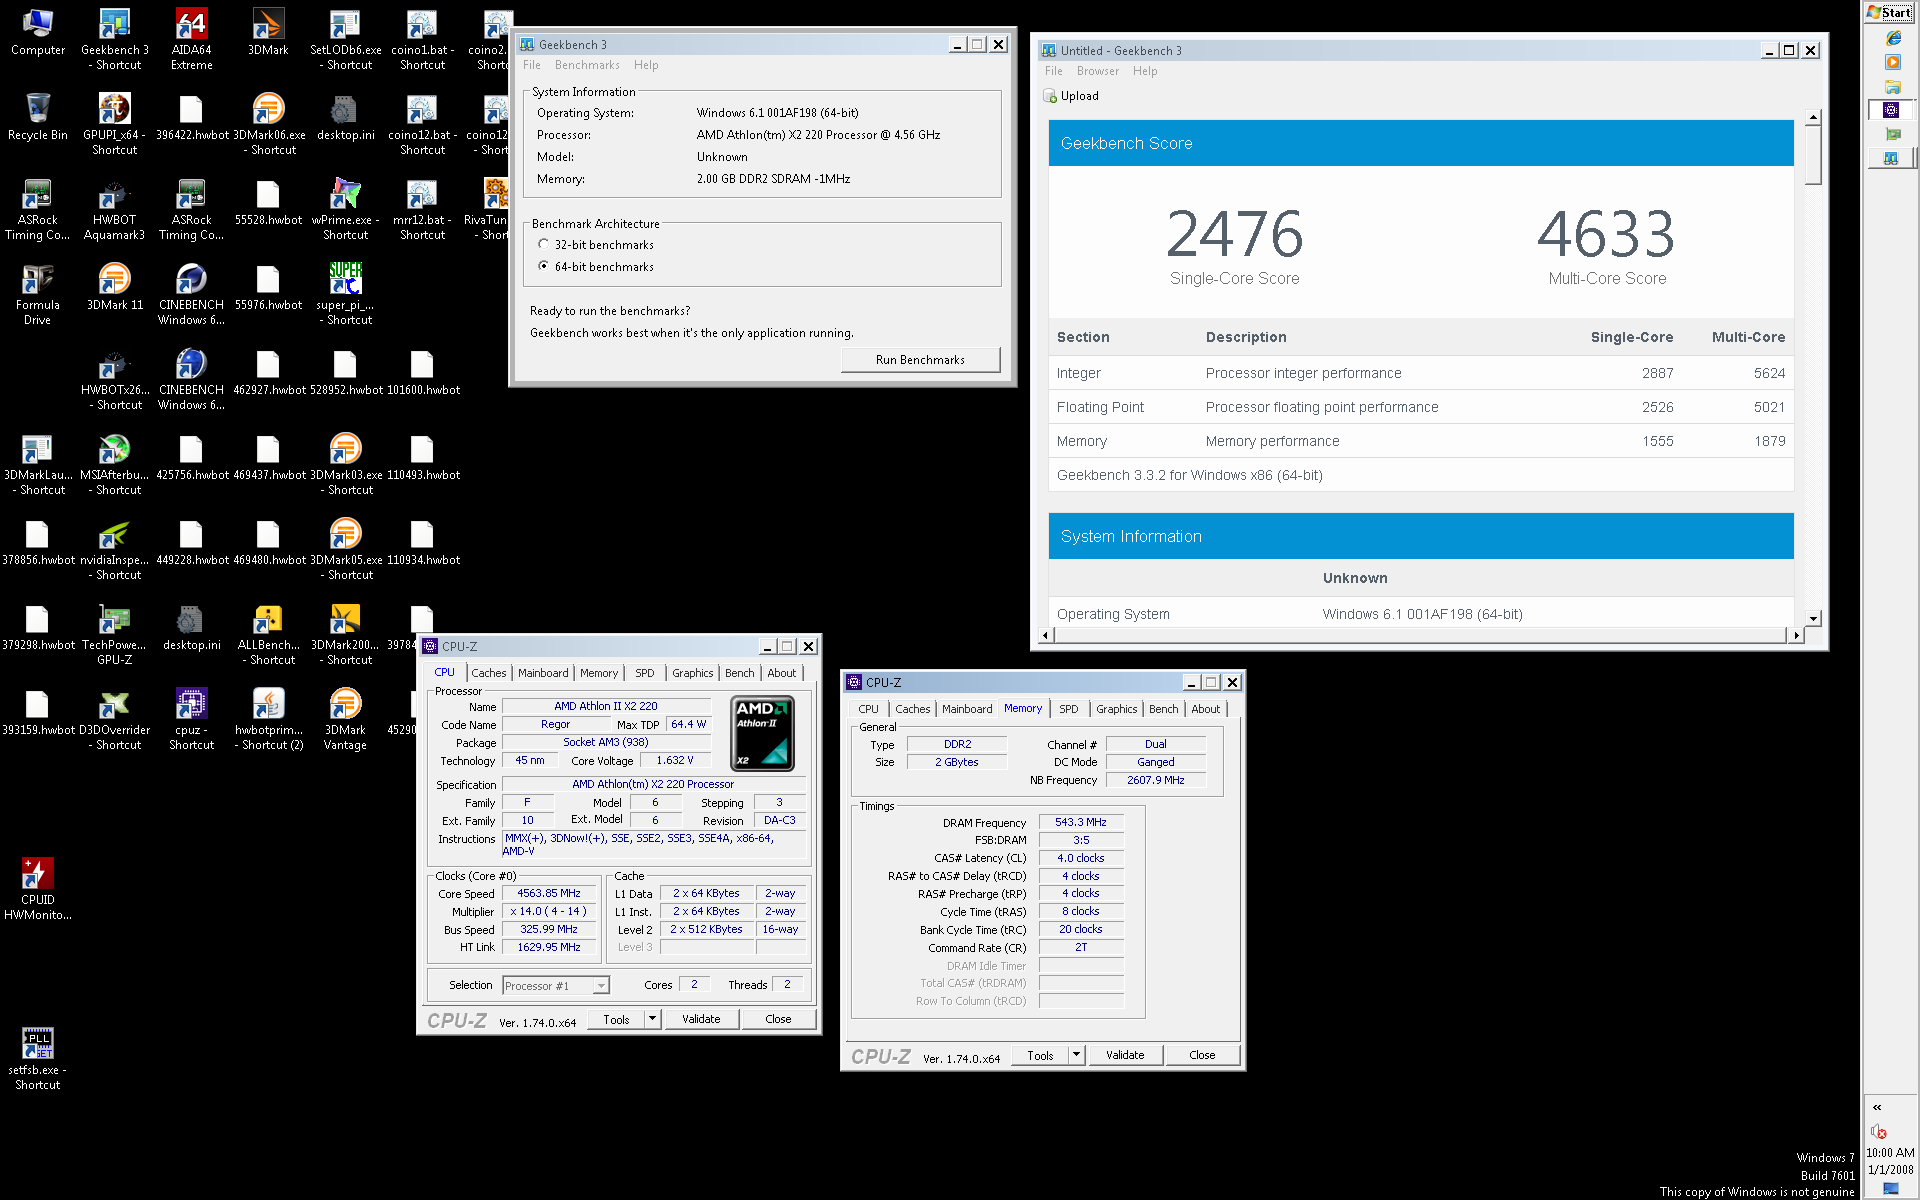Open the 55528.hwbot file on desktop
The height and width of the screenshot is (1200, 1920).
(268, 202)
